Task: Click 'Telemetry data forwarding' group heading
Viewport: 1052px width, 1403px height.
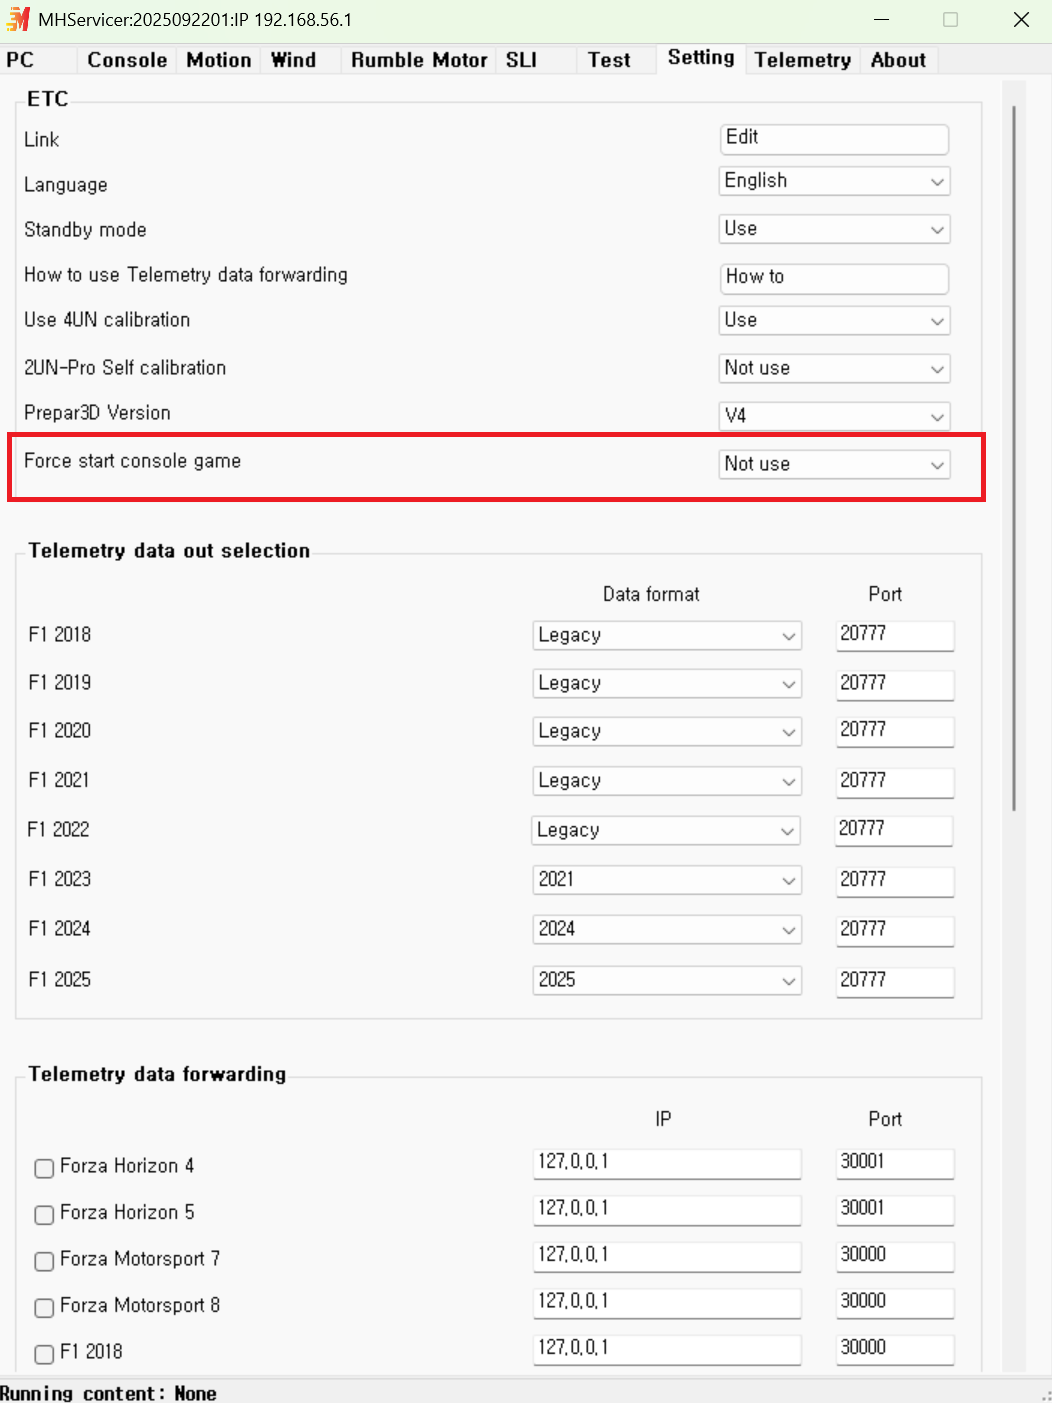Action: (157, 1074)
